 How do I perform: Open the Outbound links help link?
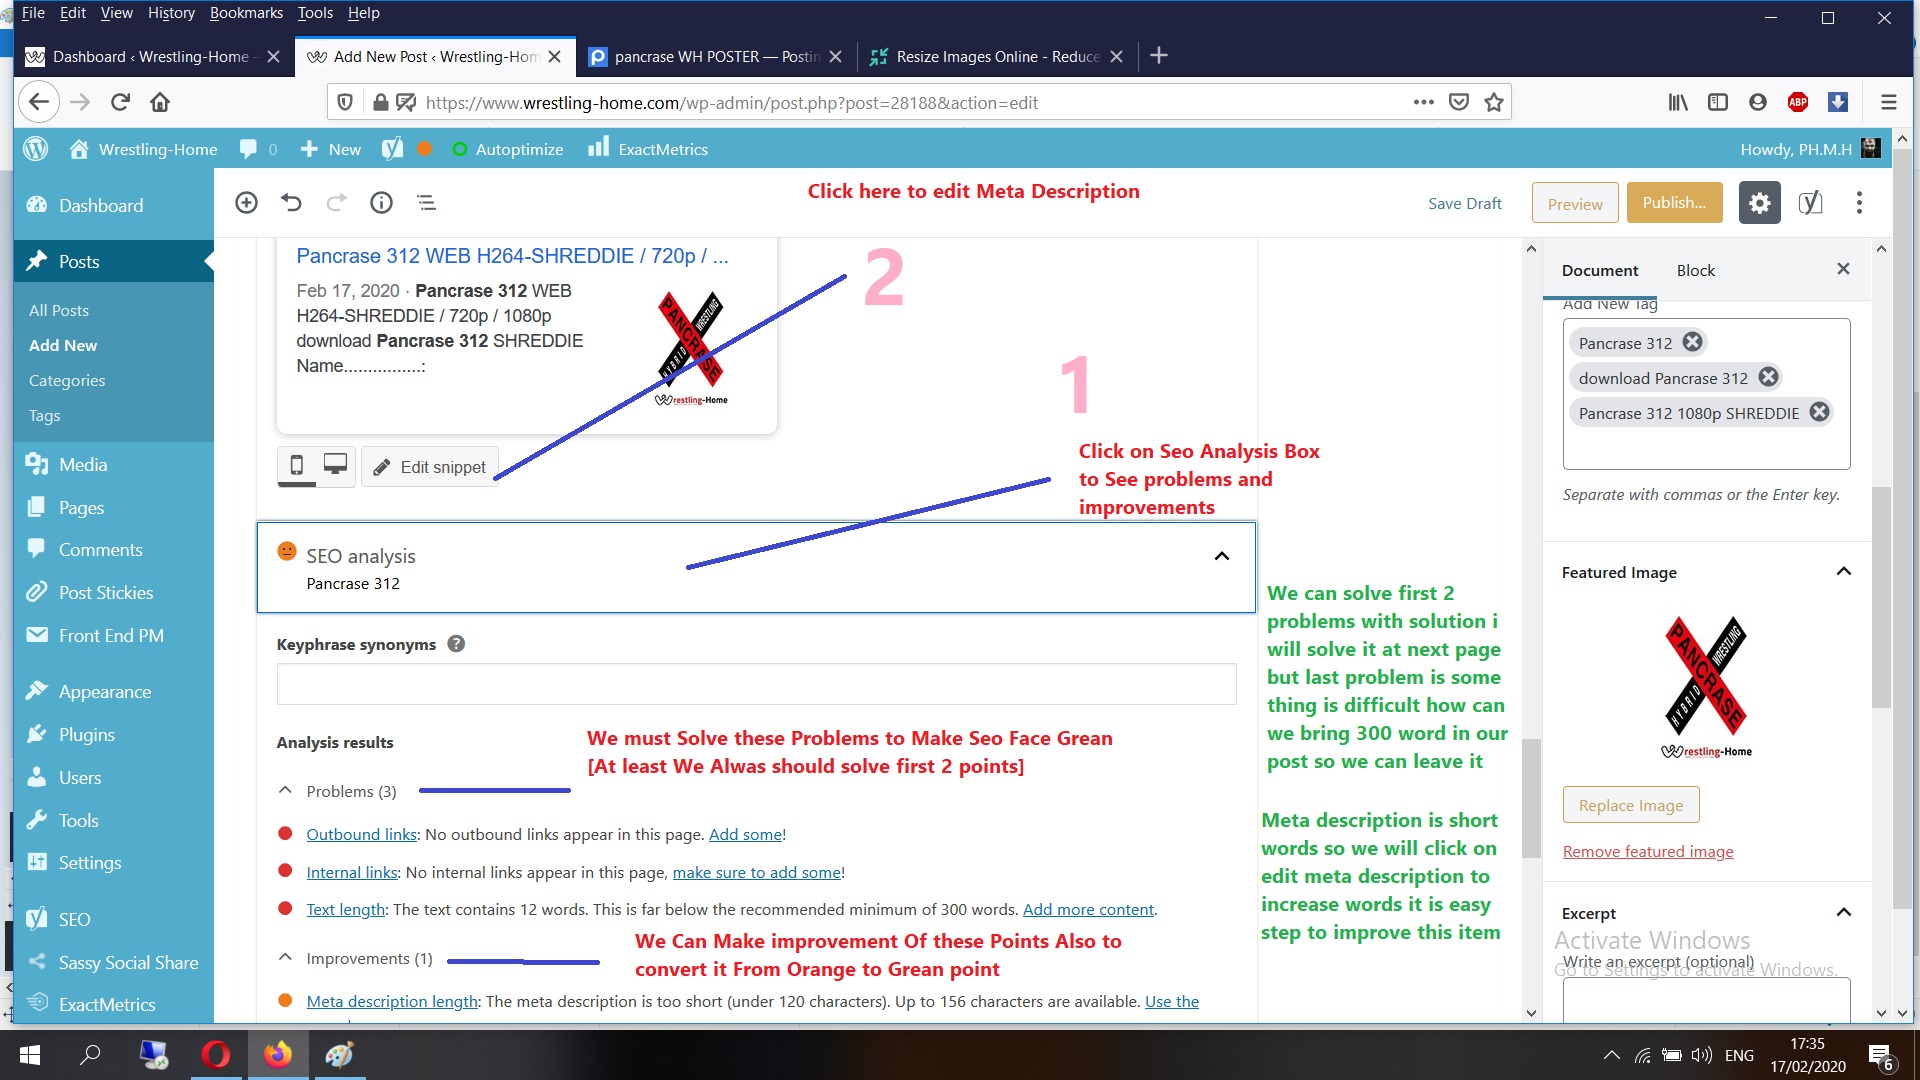click(361, 834)
